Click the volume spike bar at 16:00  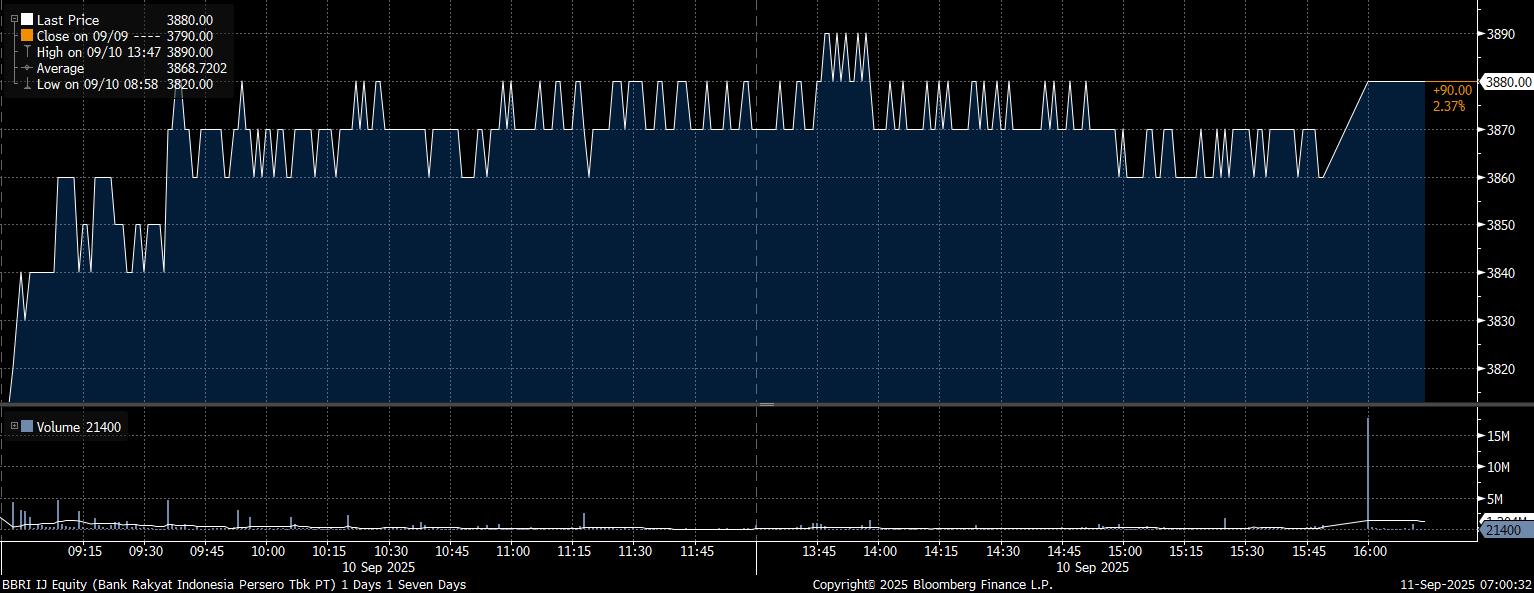coord(1368,470)
